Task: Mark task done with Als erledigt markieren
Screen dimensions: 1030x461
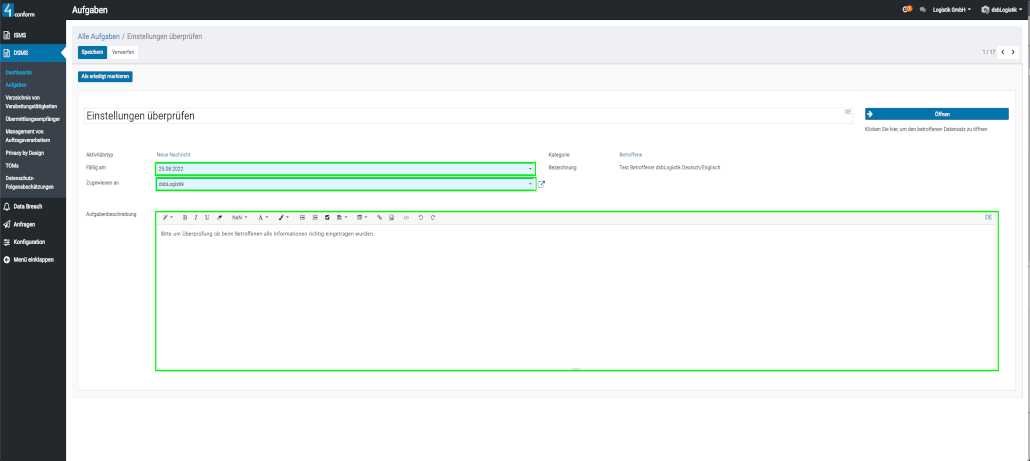Action: (x=105, y=76)
